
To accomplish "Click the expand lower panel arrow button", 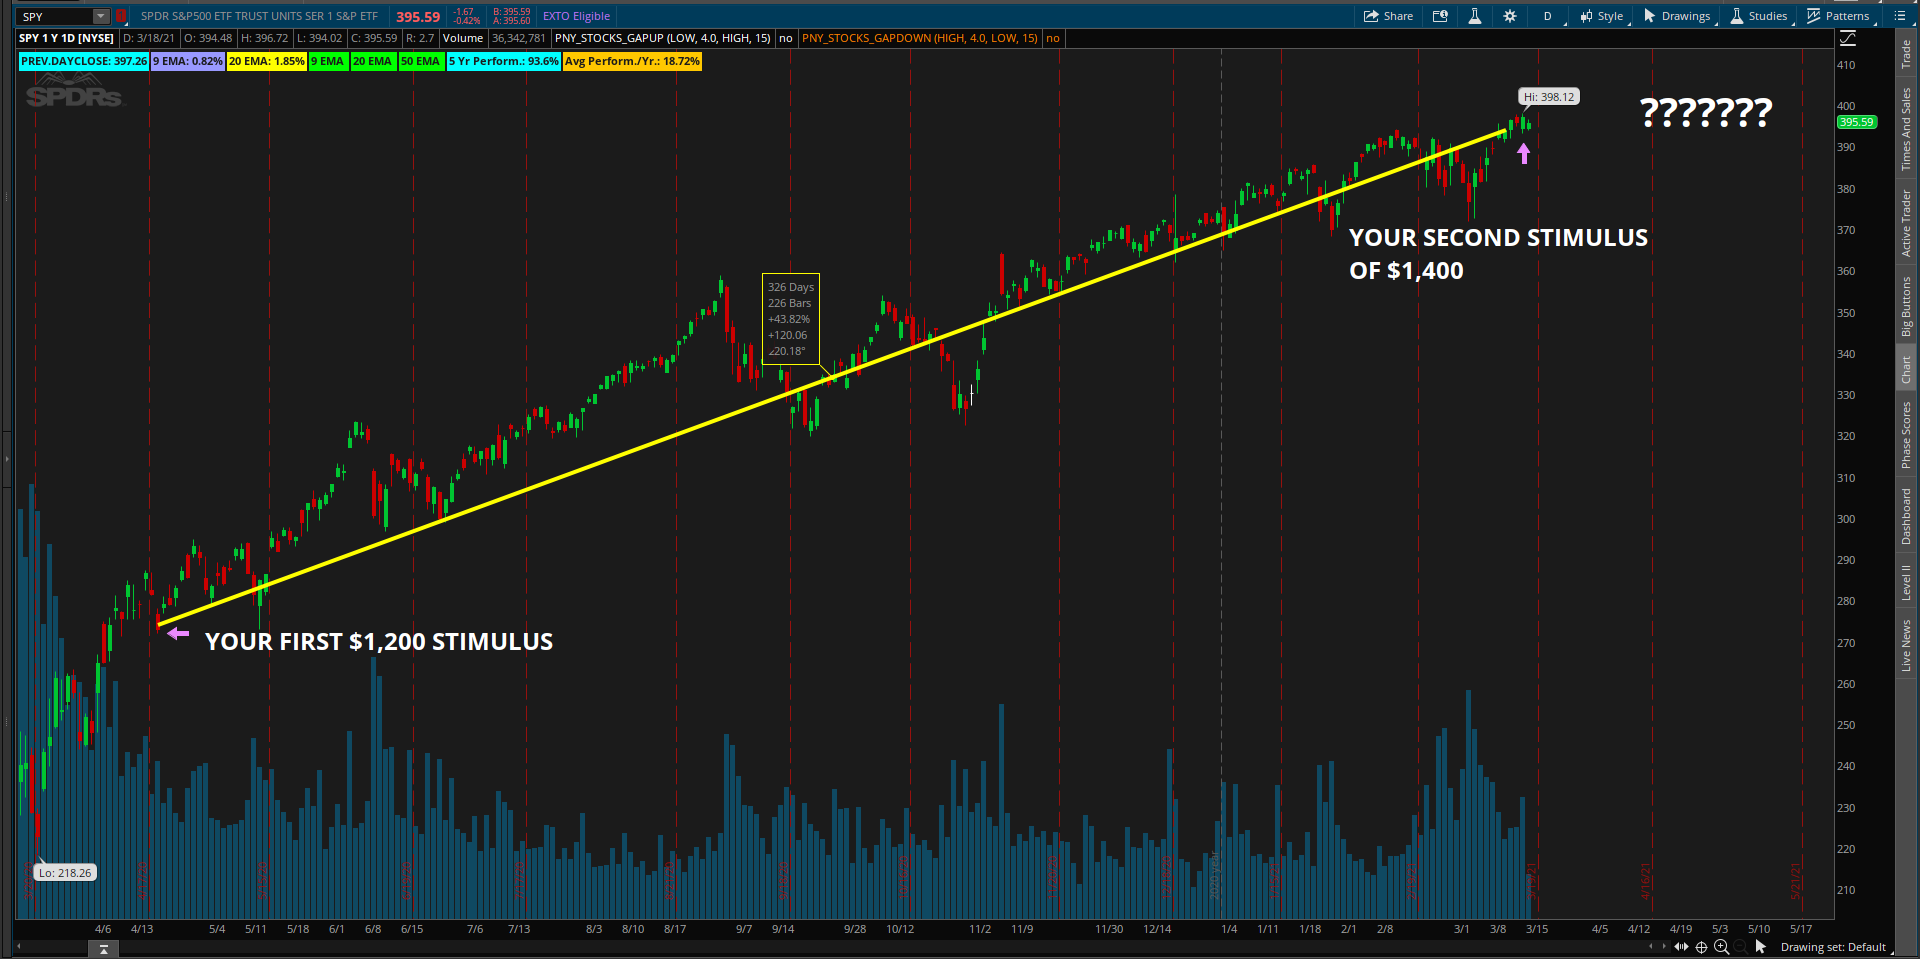I will click(x=103, y=949).
